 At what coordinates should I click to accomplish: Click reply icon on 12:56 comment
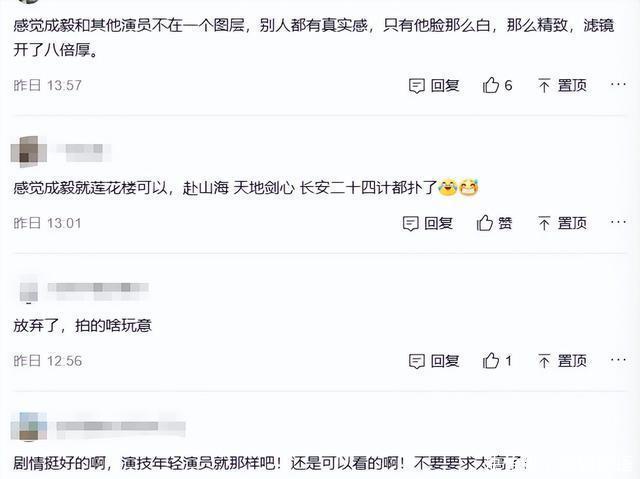pyautogui.click(x=417, y=361)
